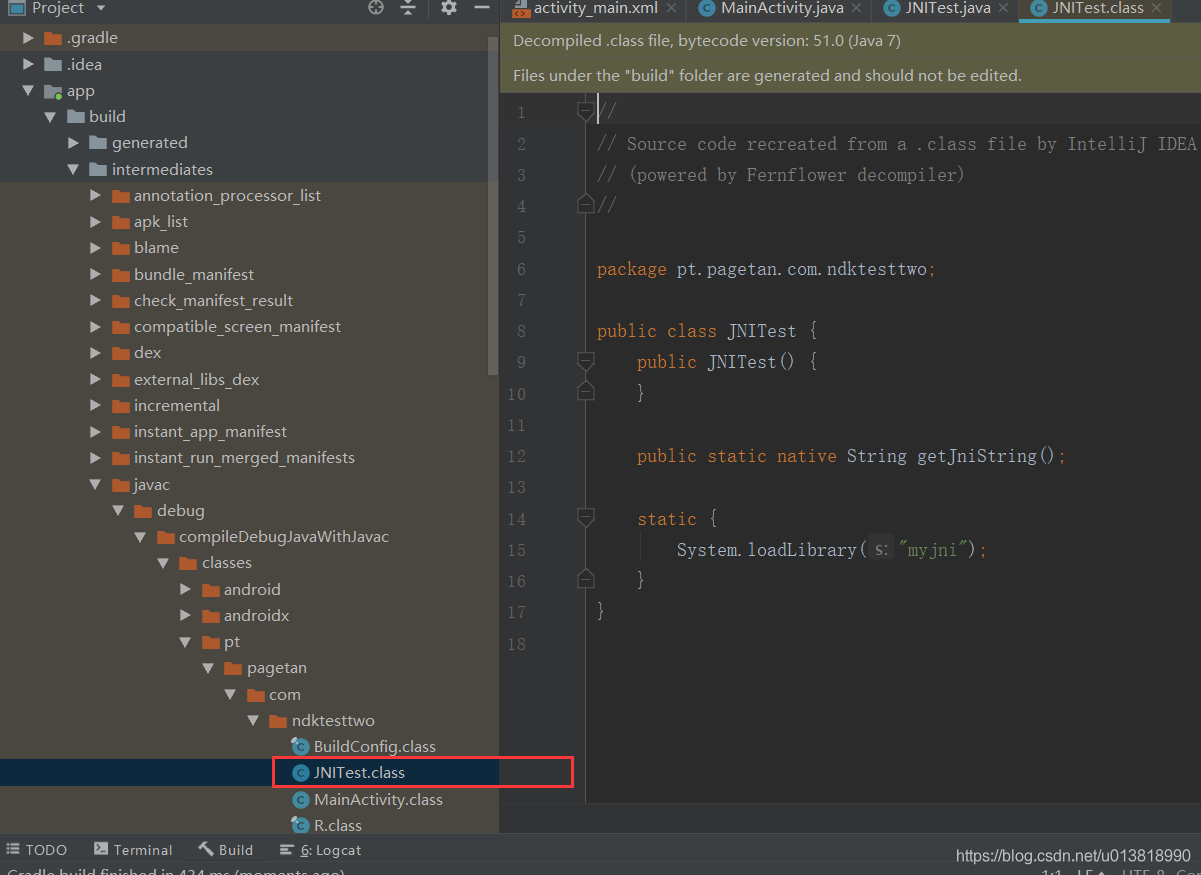
Task: Toggle fold on JNITest constructor
Action: coord(586,362)
